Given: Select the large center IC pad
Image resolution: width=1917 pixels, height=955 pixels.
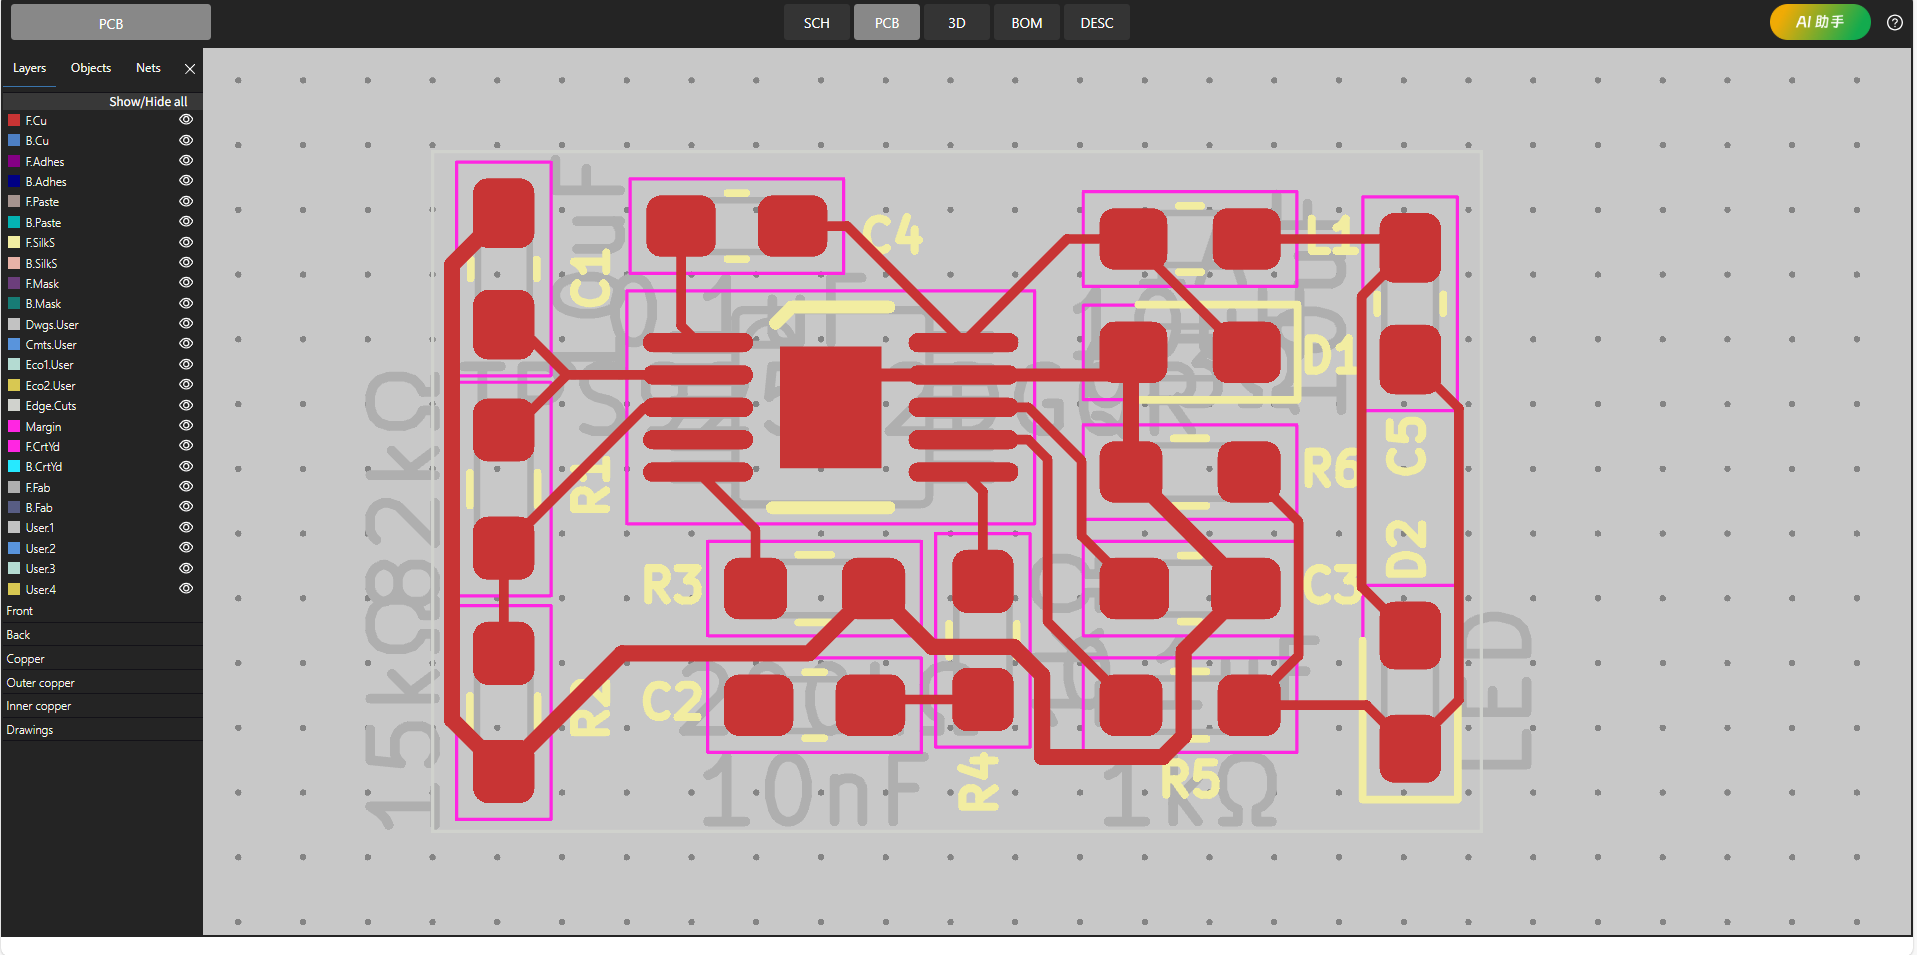Looking at the screenshot, I should click(830, 407).
